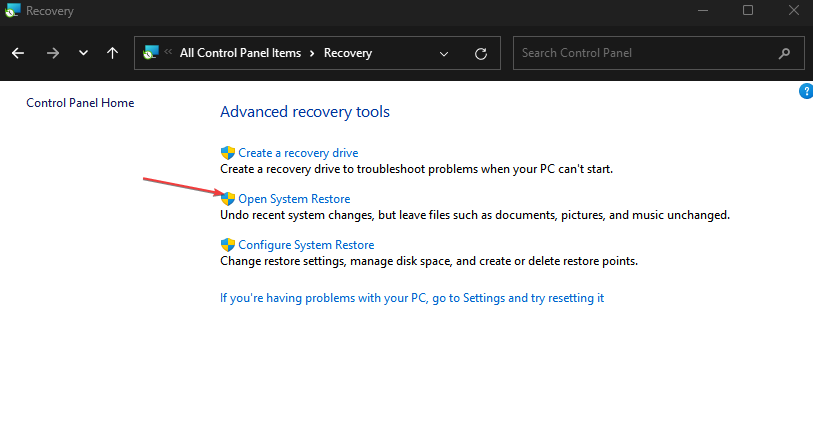Click the Recovery breadcrumb in address bar
This screenshot has width=813, height=445.
(x=347, y=53)
